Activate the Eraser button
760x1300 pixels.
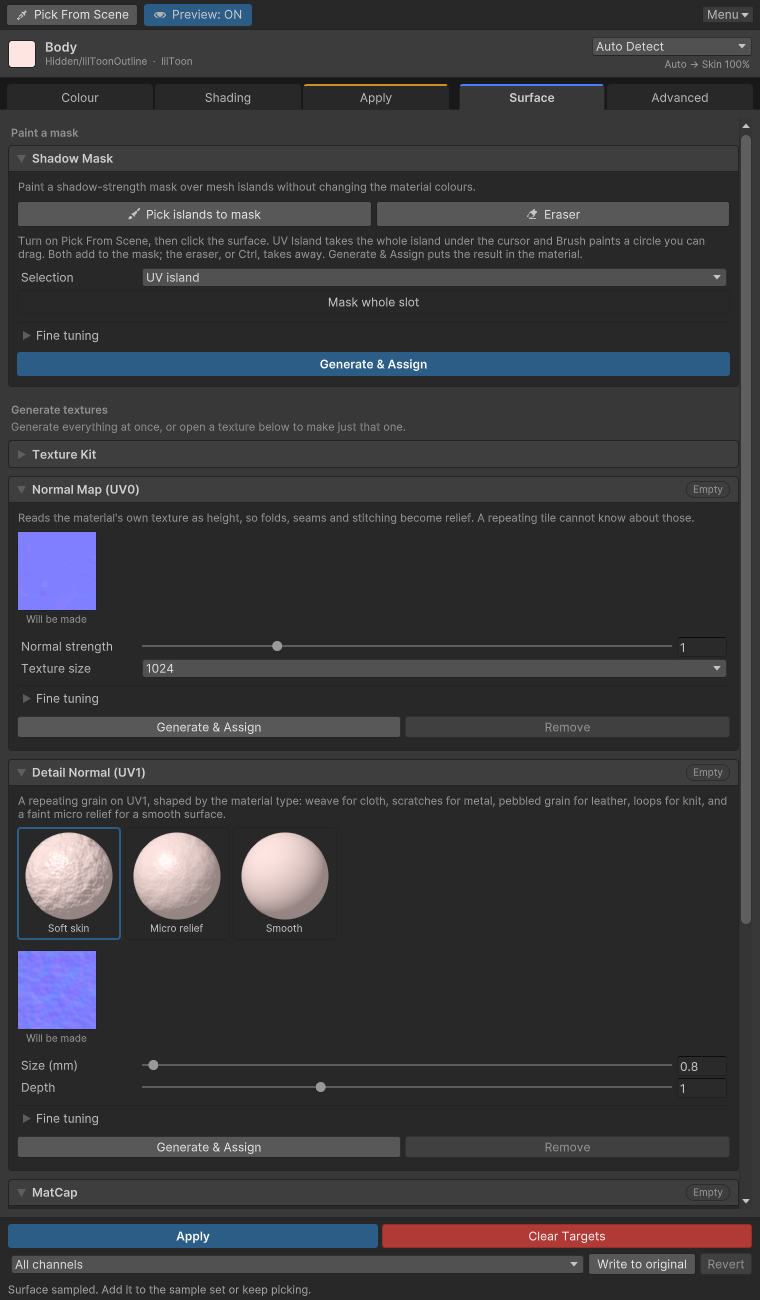click(x=553, y=214)
